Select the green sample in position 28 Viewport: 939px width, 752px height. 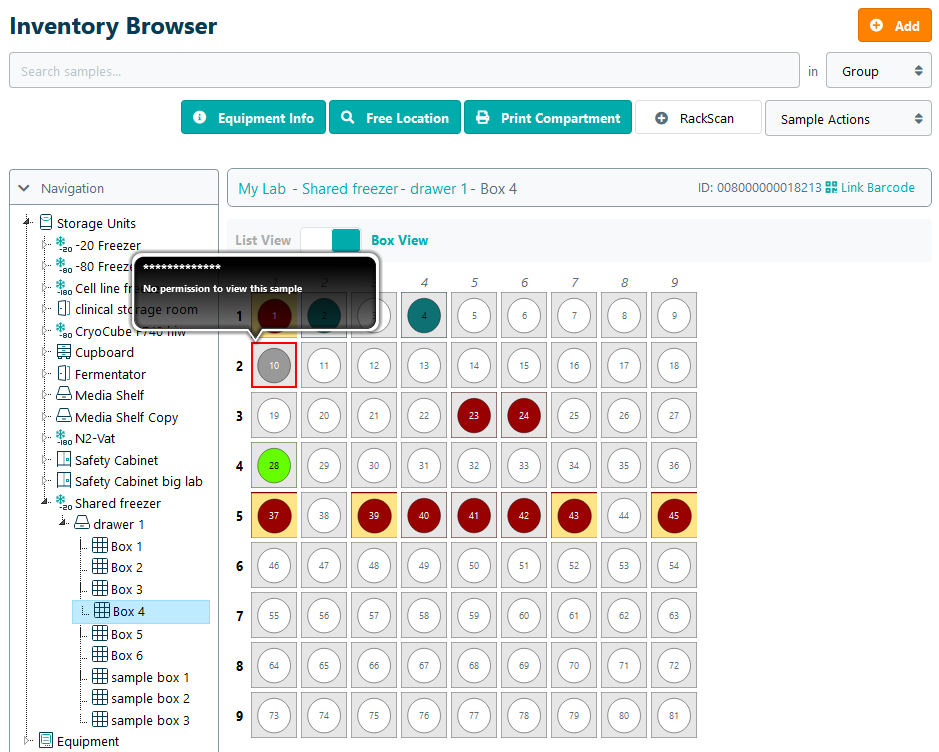(274, 465)
